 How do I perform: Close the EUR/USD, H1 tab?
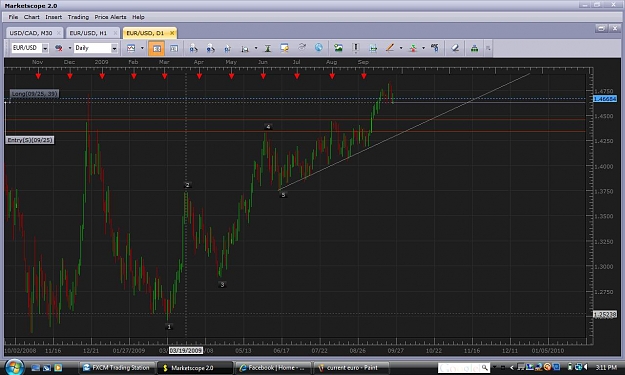click(x=115, y=33)
